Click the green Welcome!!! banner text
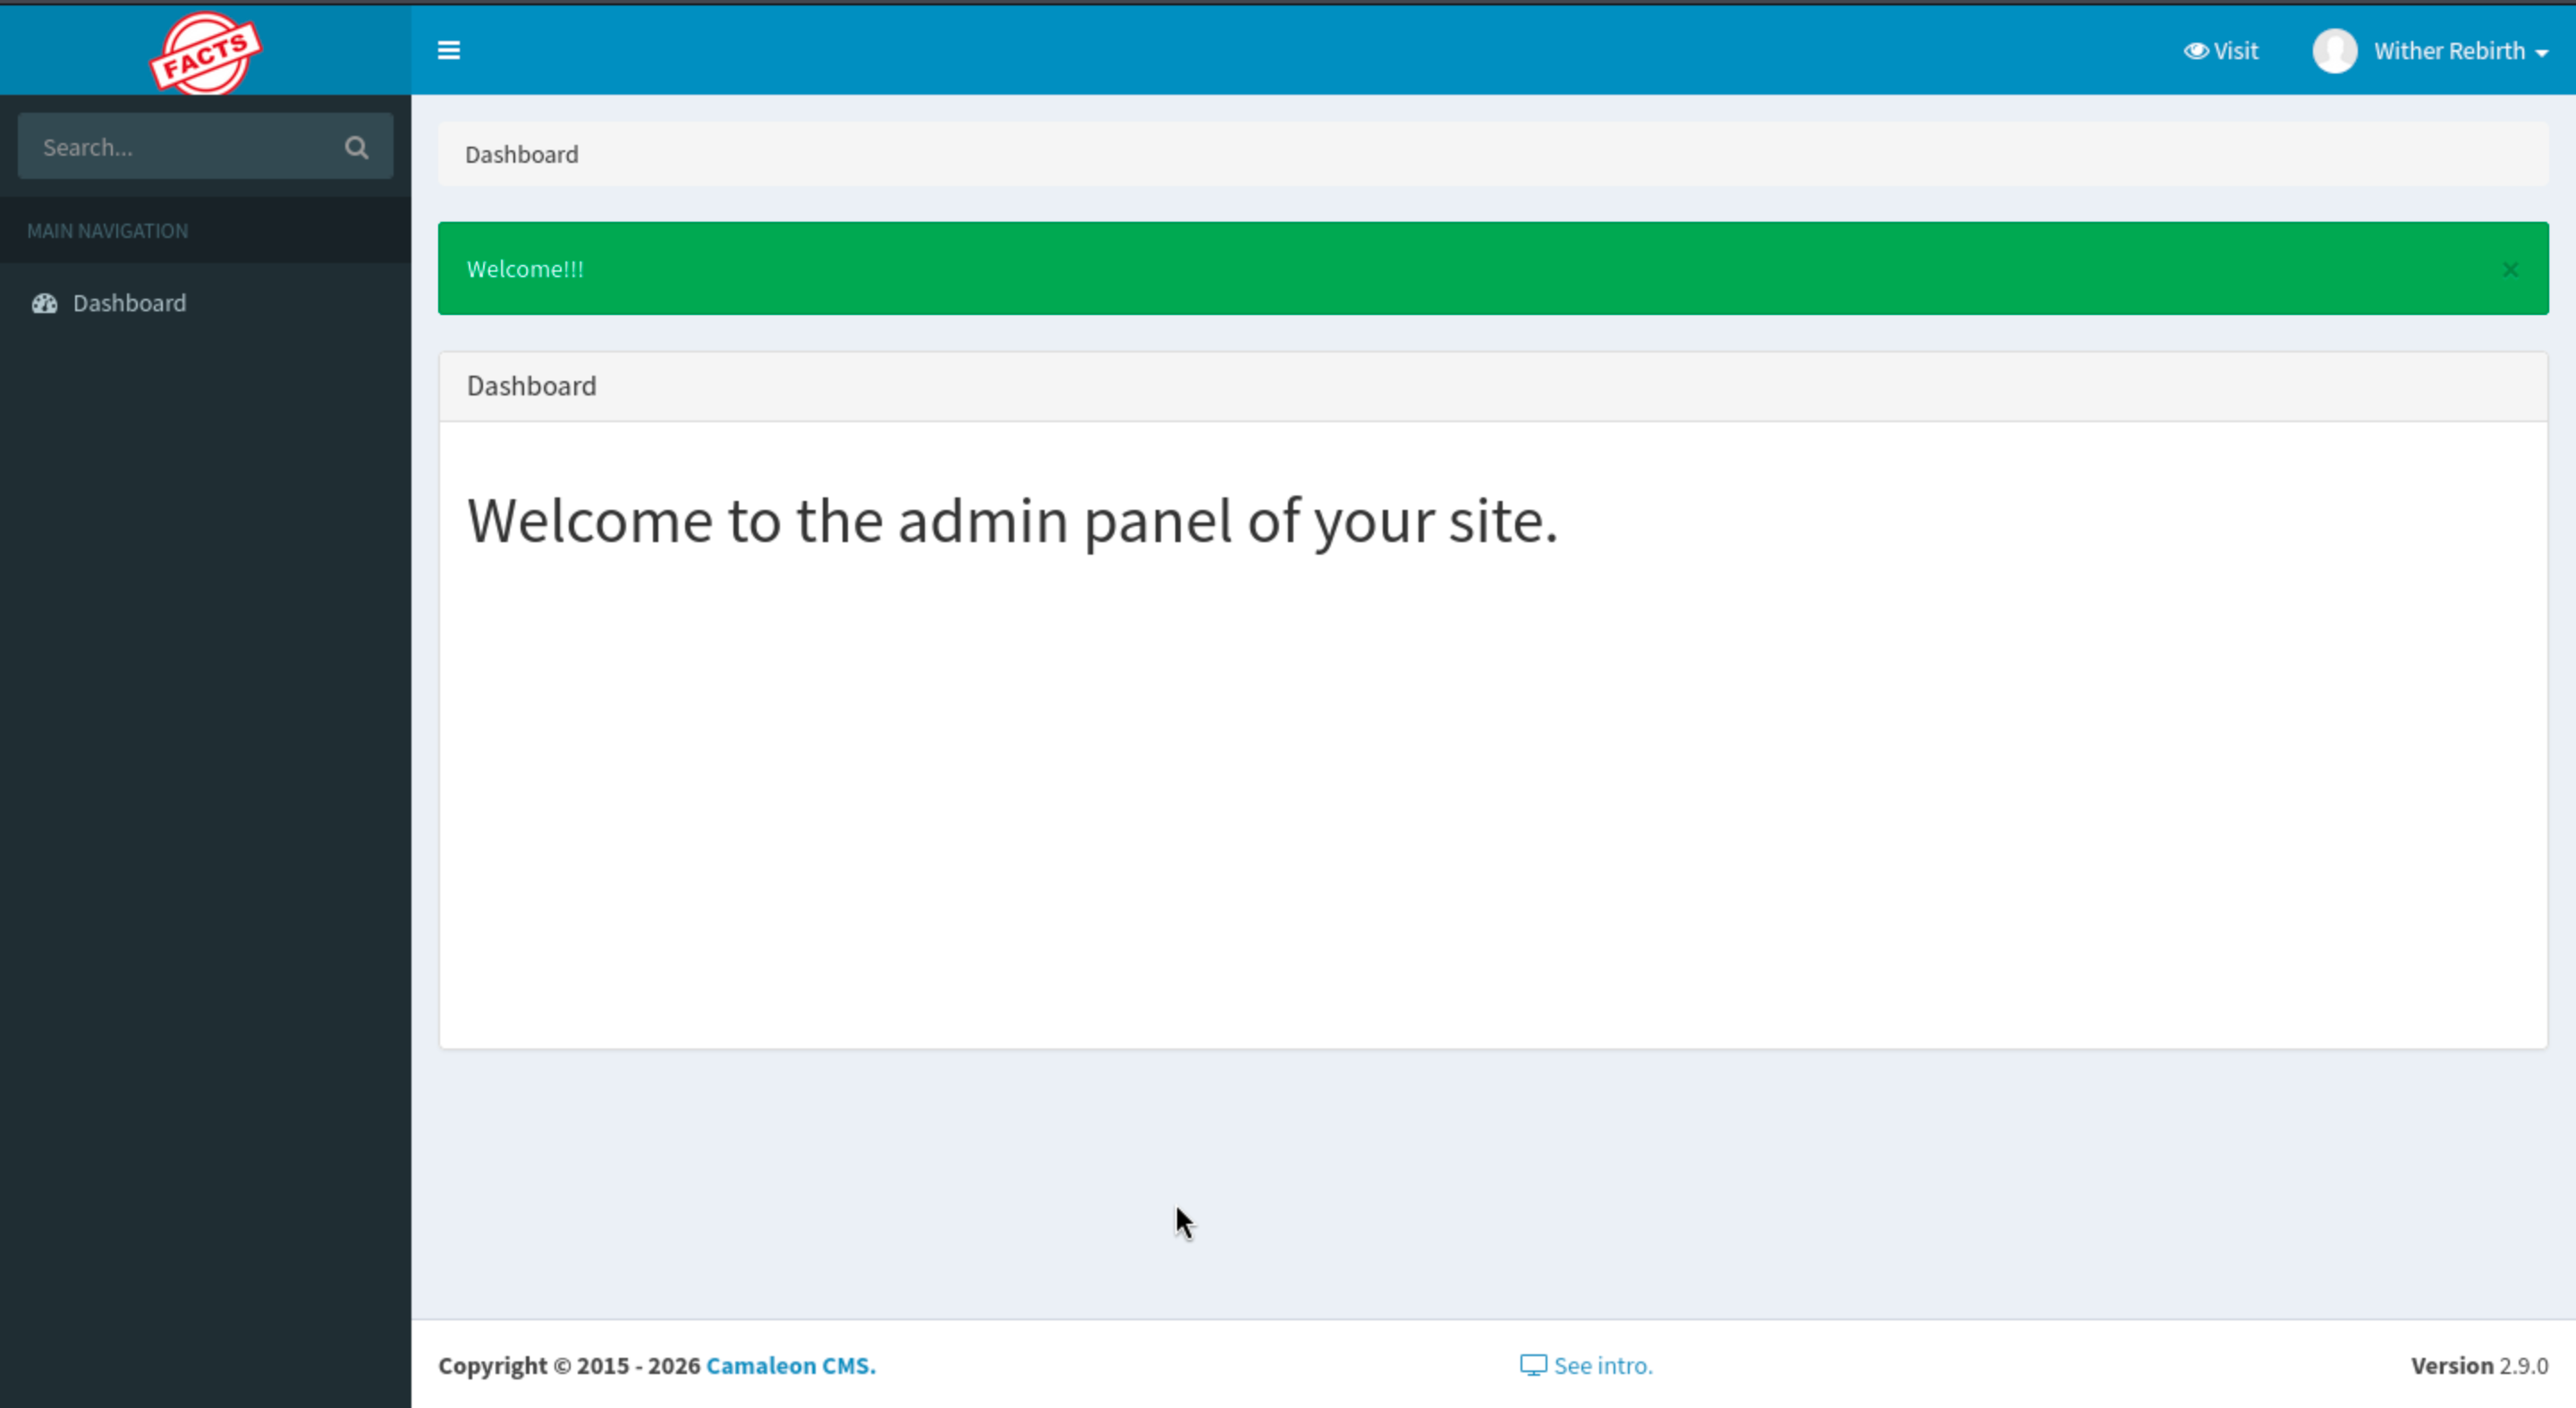The width and height of the screenshot is (2576, 1408). pos(525,269)
